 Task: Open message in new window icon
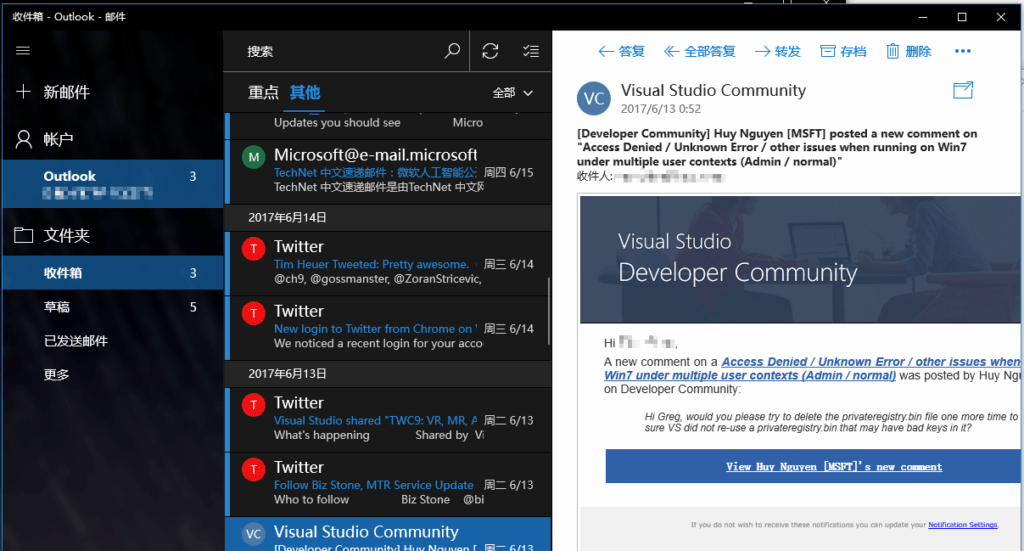click(x=963, y=90)
